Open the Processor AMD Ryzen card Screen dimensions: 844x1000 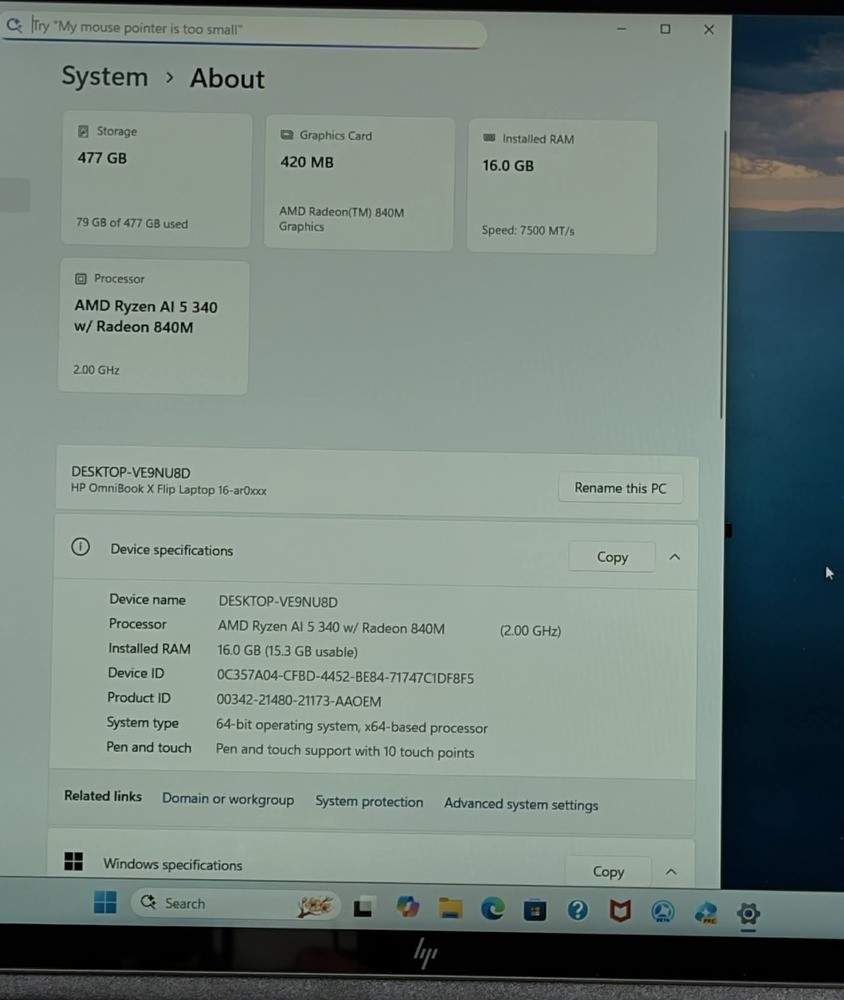(153, 327)
